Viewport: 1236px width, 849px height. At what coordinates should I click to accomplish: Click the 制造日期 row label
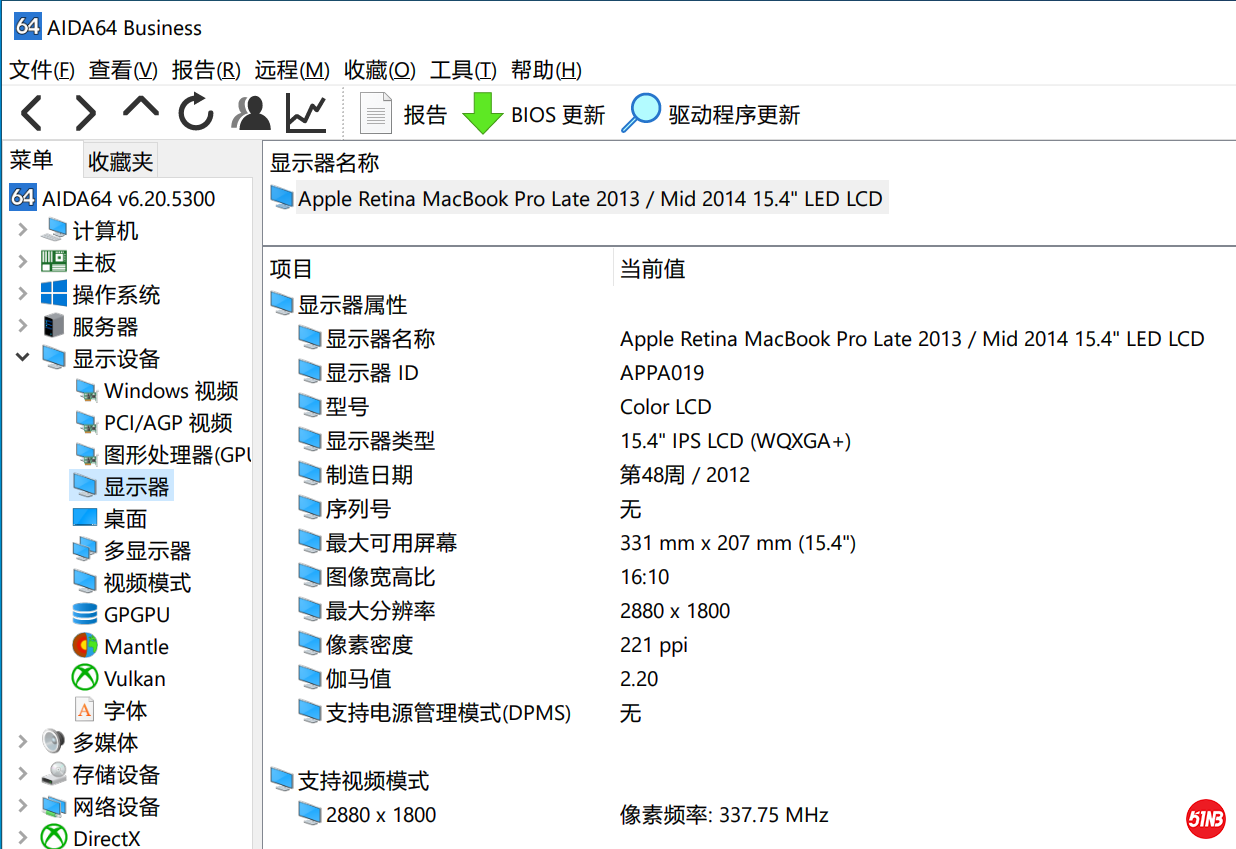tap(369, 474)
